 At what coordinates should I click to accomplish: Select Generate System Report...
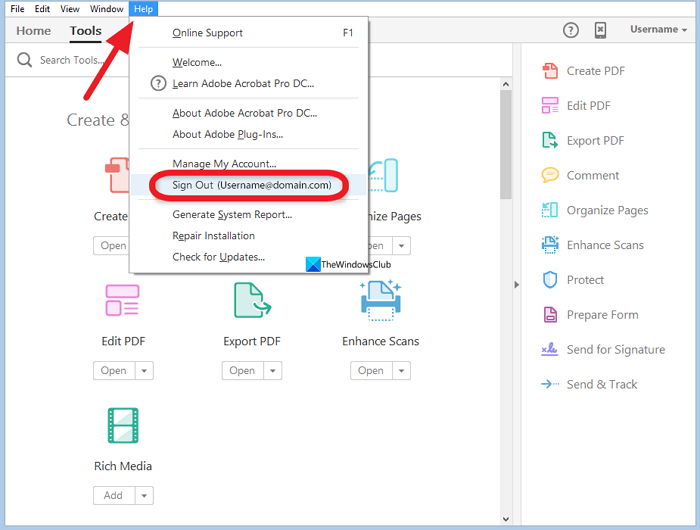pyautogui.click(x=249, y=214)
